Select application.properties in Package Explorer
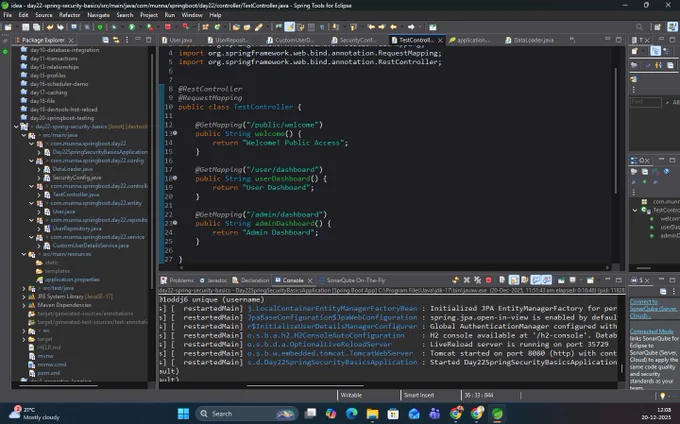Image resolution: width=680 pixels, height=424 pixels. coord(72,280)
